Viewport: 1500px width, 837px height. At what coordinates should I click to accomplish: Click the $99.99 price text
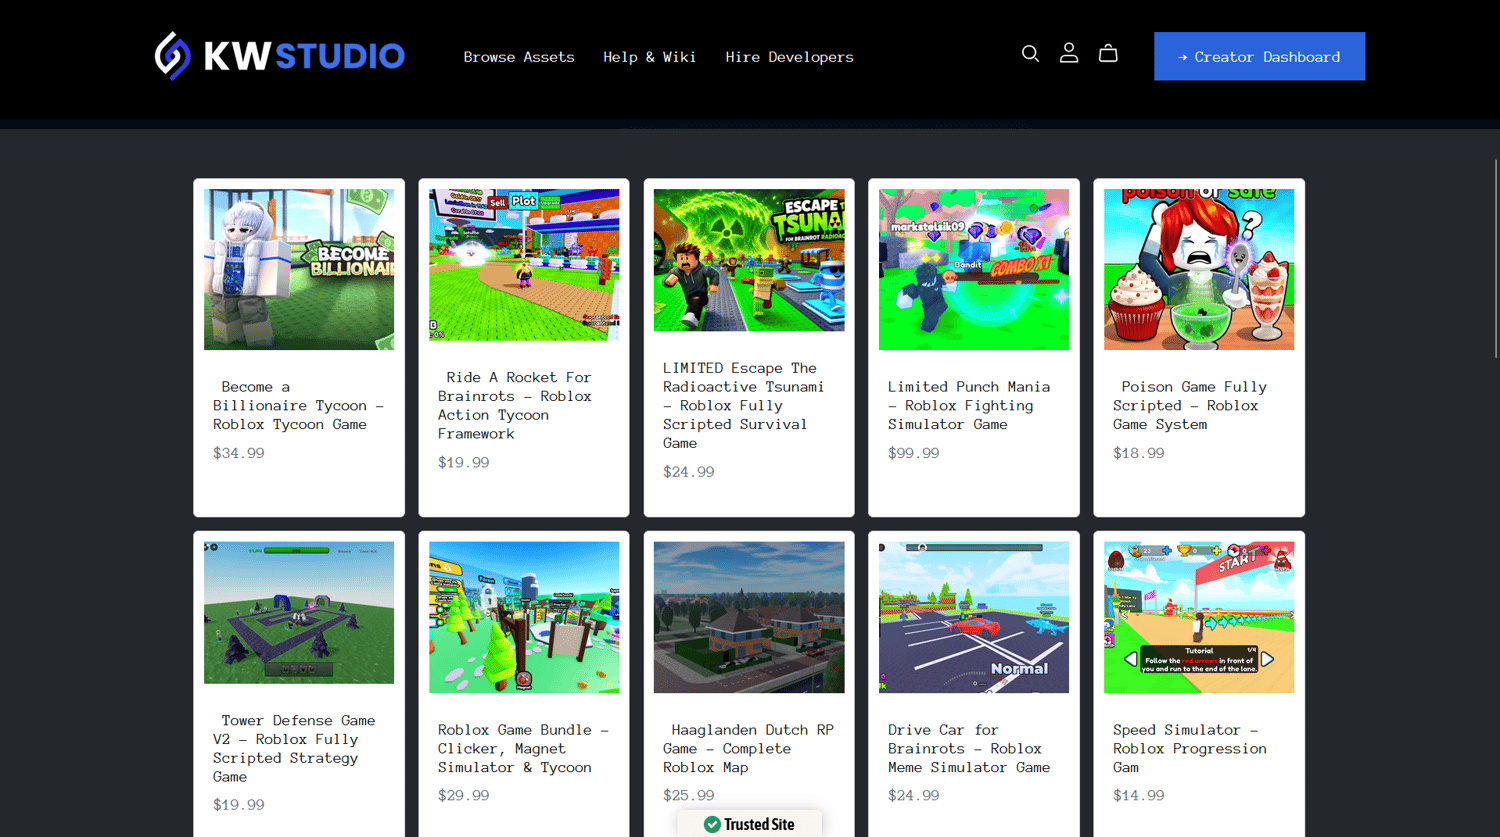(914, 453)
